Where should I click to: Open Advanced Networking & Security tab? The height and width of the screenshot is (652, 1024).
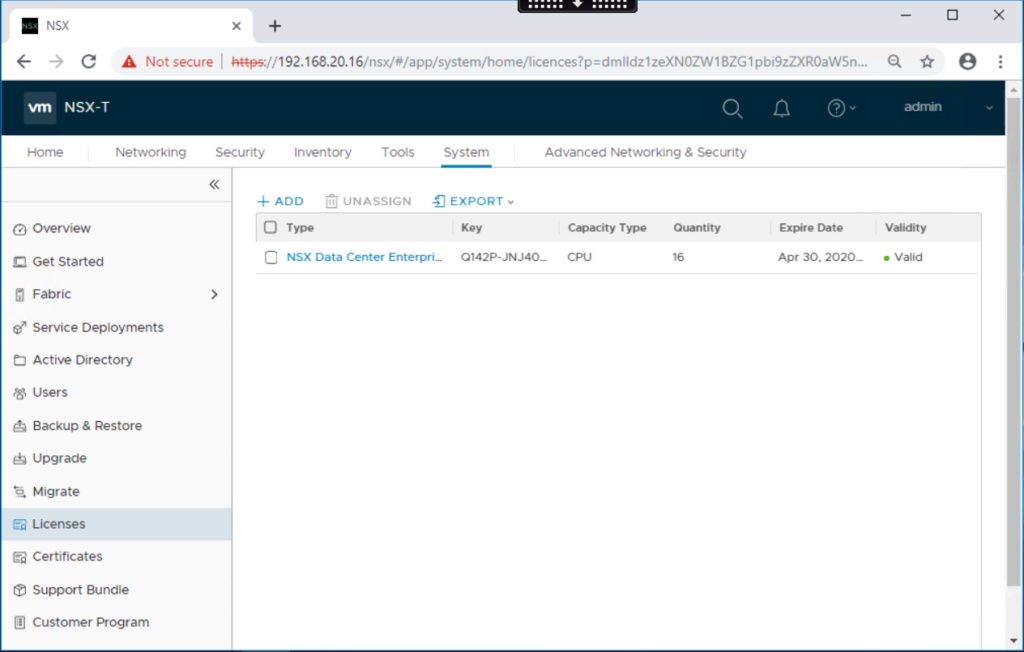pyautogui.click(x=645, y=152)
